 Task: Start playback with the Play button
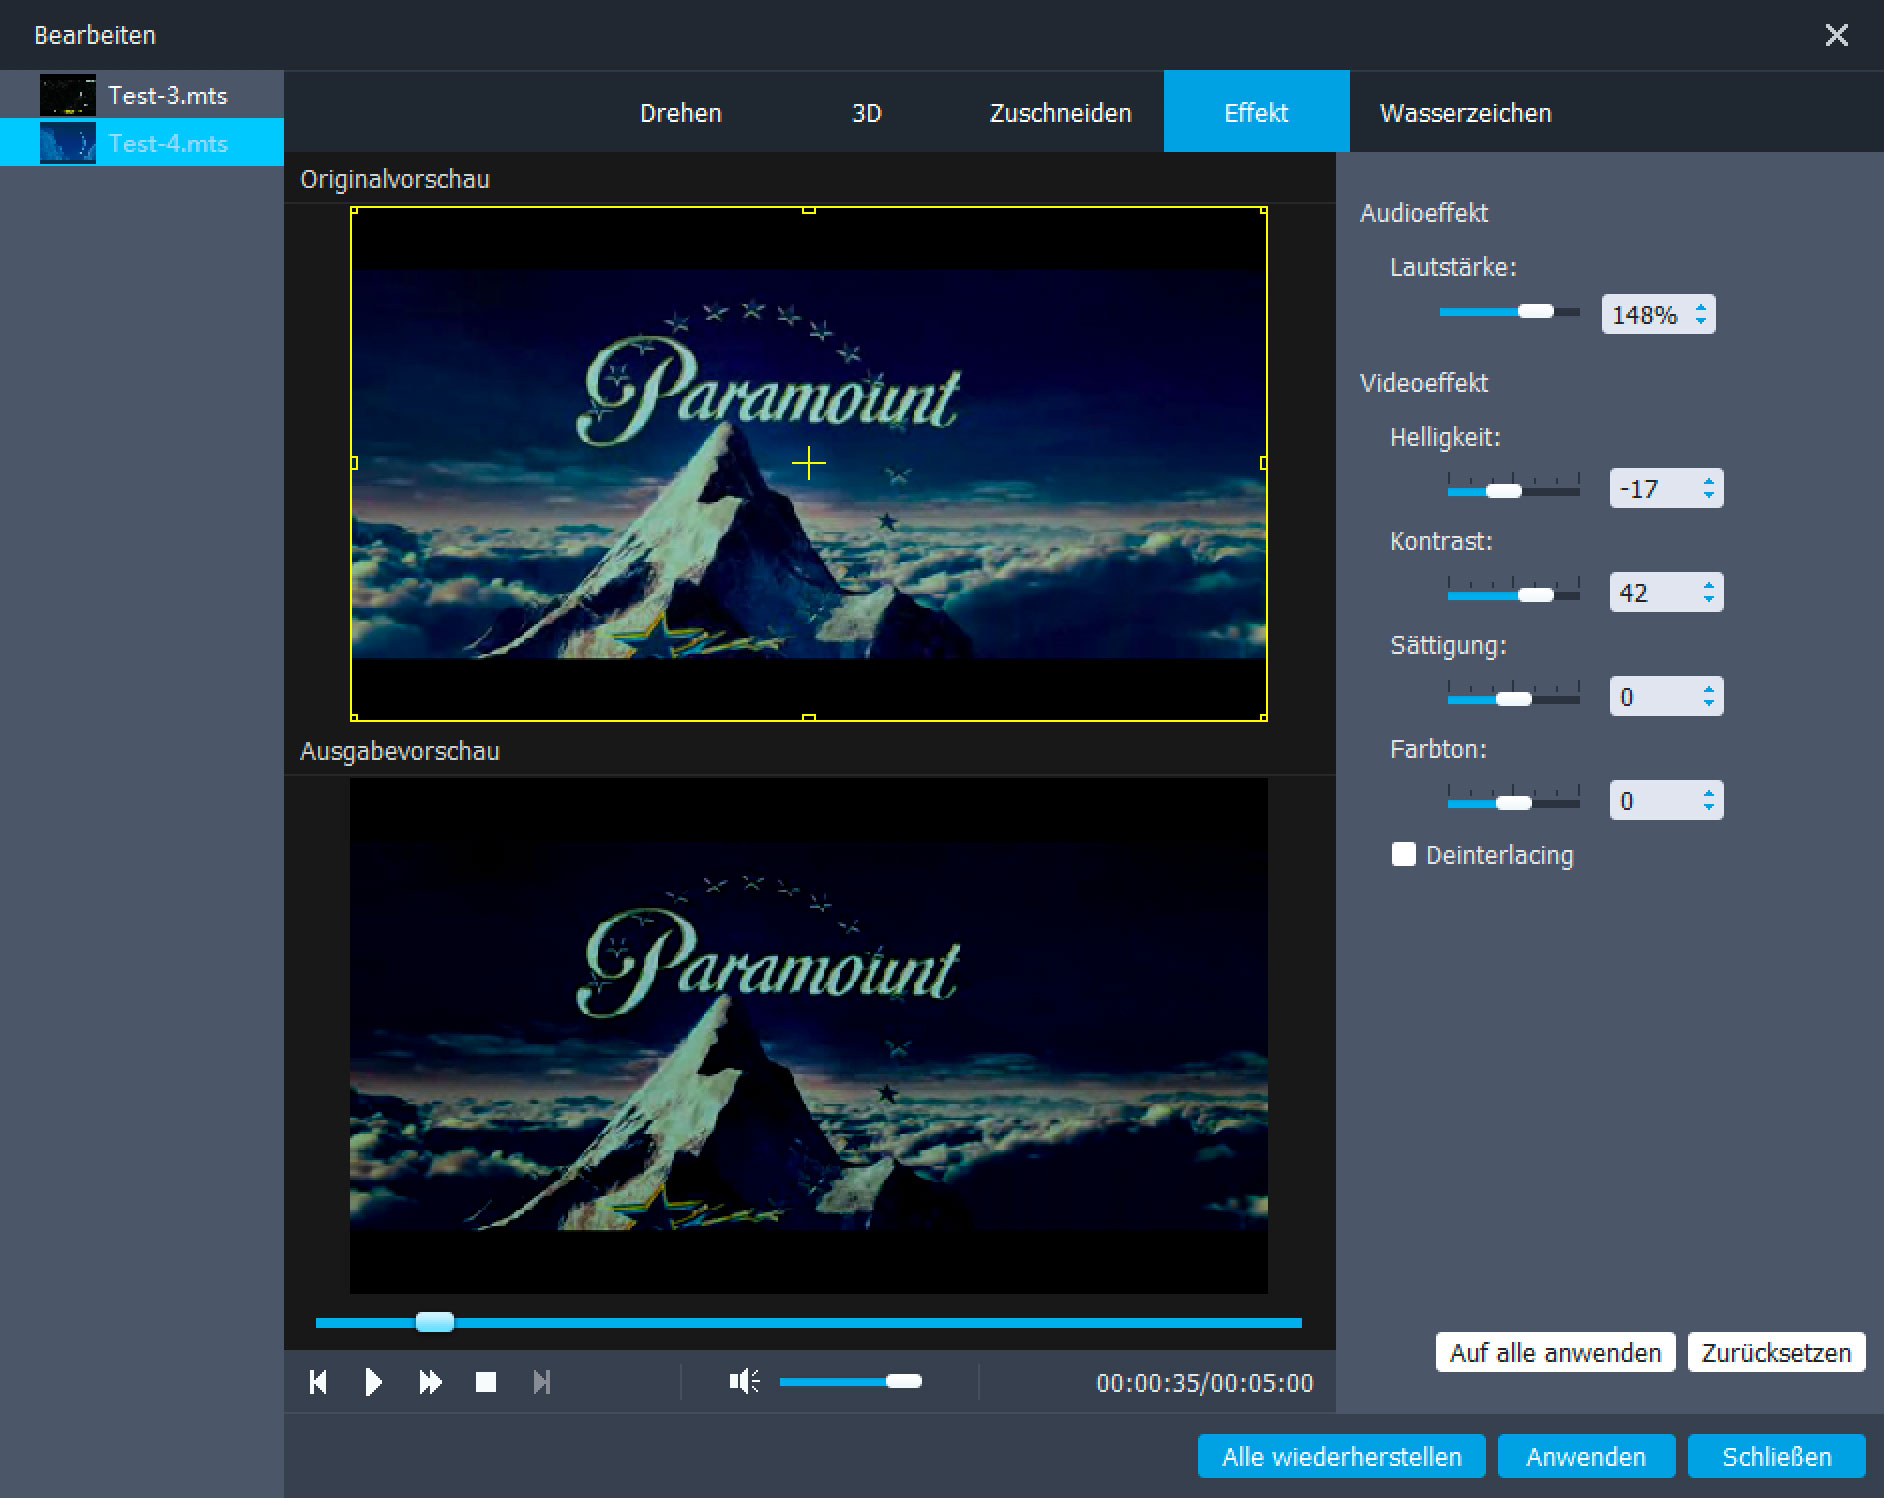click(x=373, y=1382)
